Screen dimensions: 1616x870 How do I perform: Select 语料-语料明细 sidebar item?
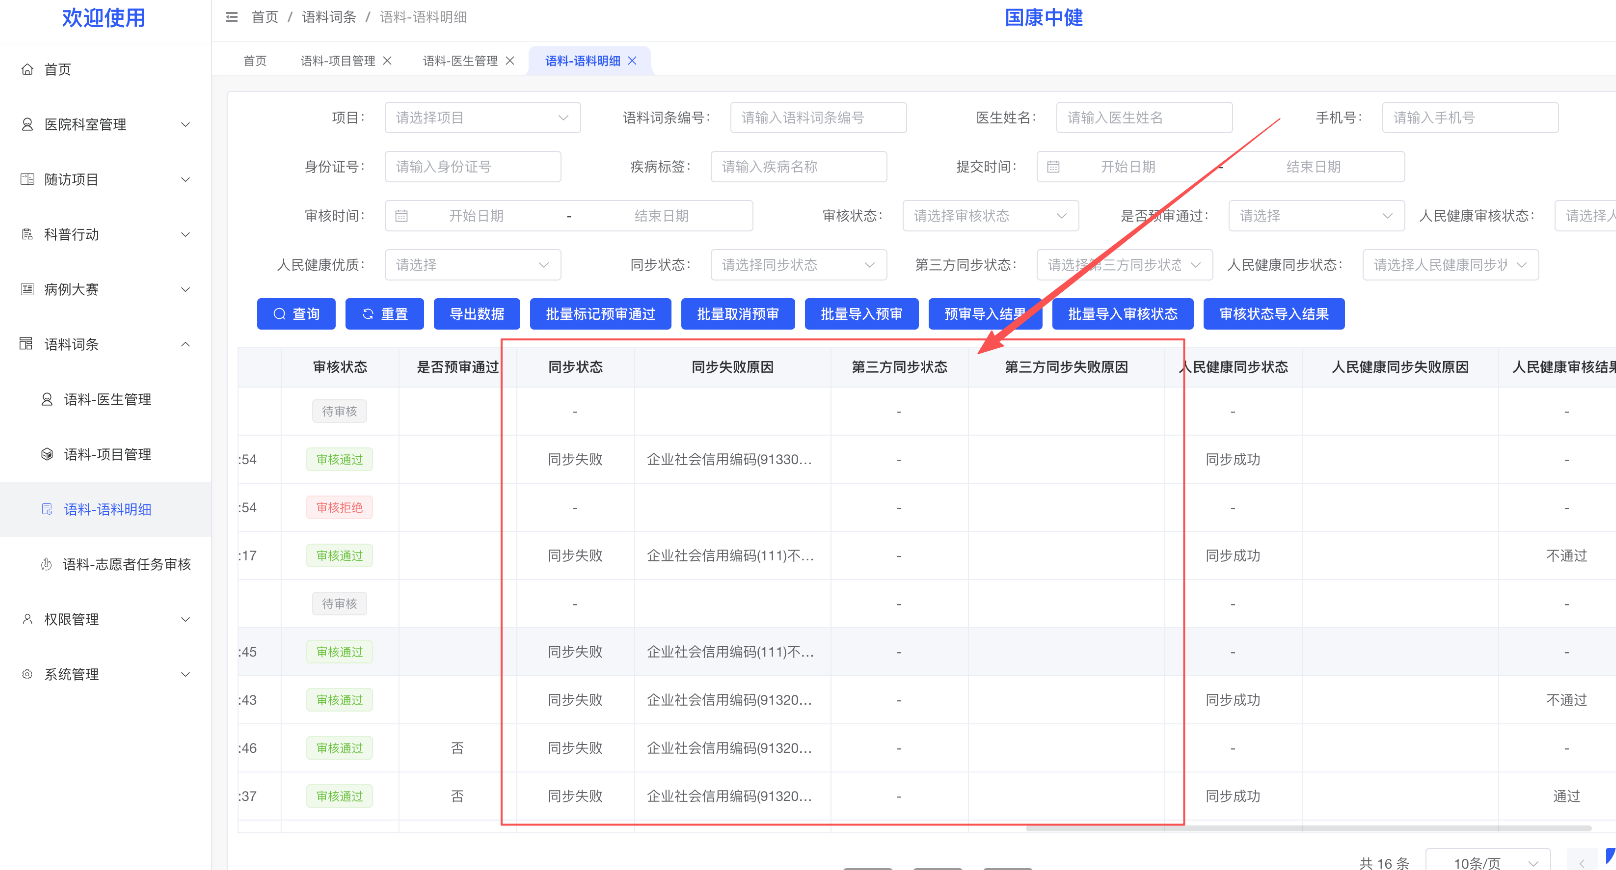105,509
